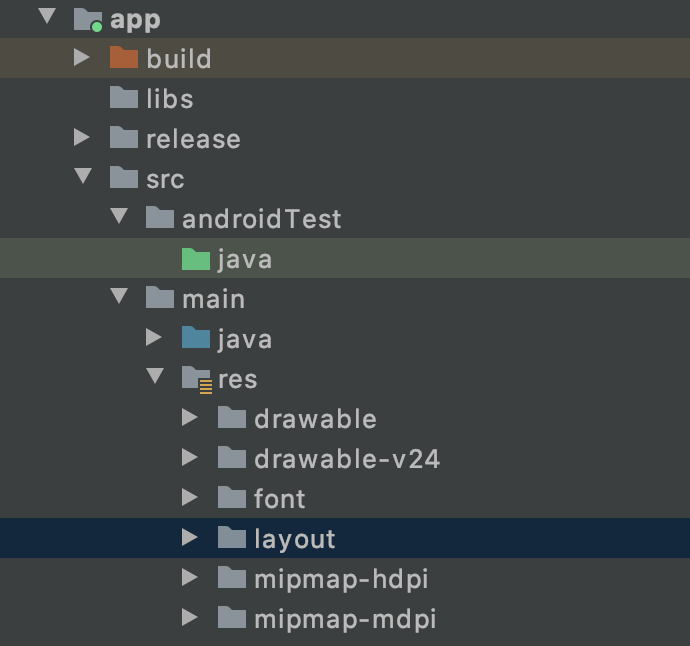Click the orange build folder icon
Image resolution: width=690 pixels, height=646 pixels.
click(124, 58)
